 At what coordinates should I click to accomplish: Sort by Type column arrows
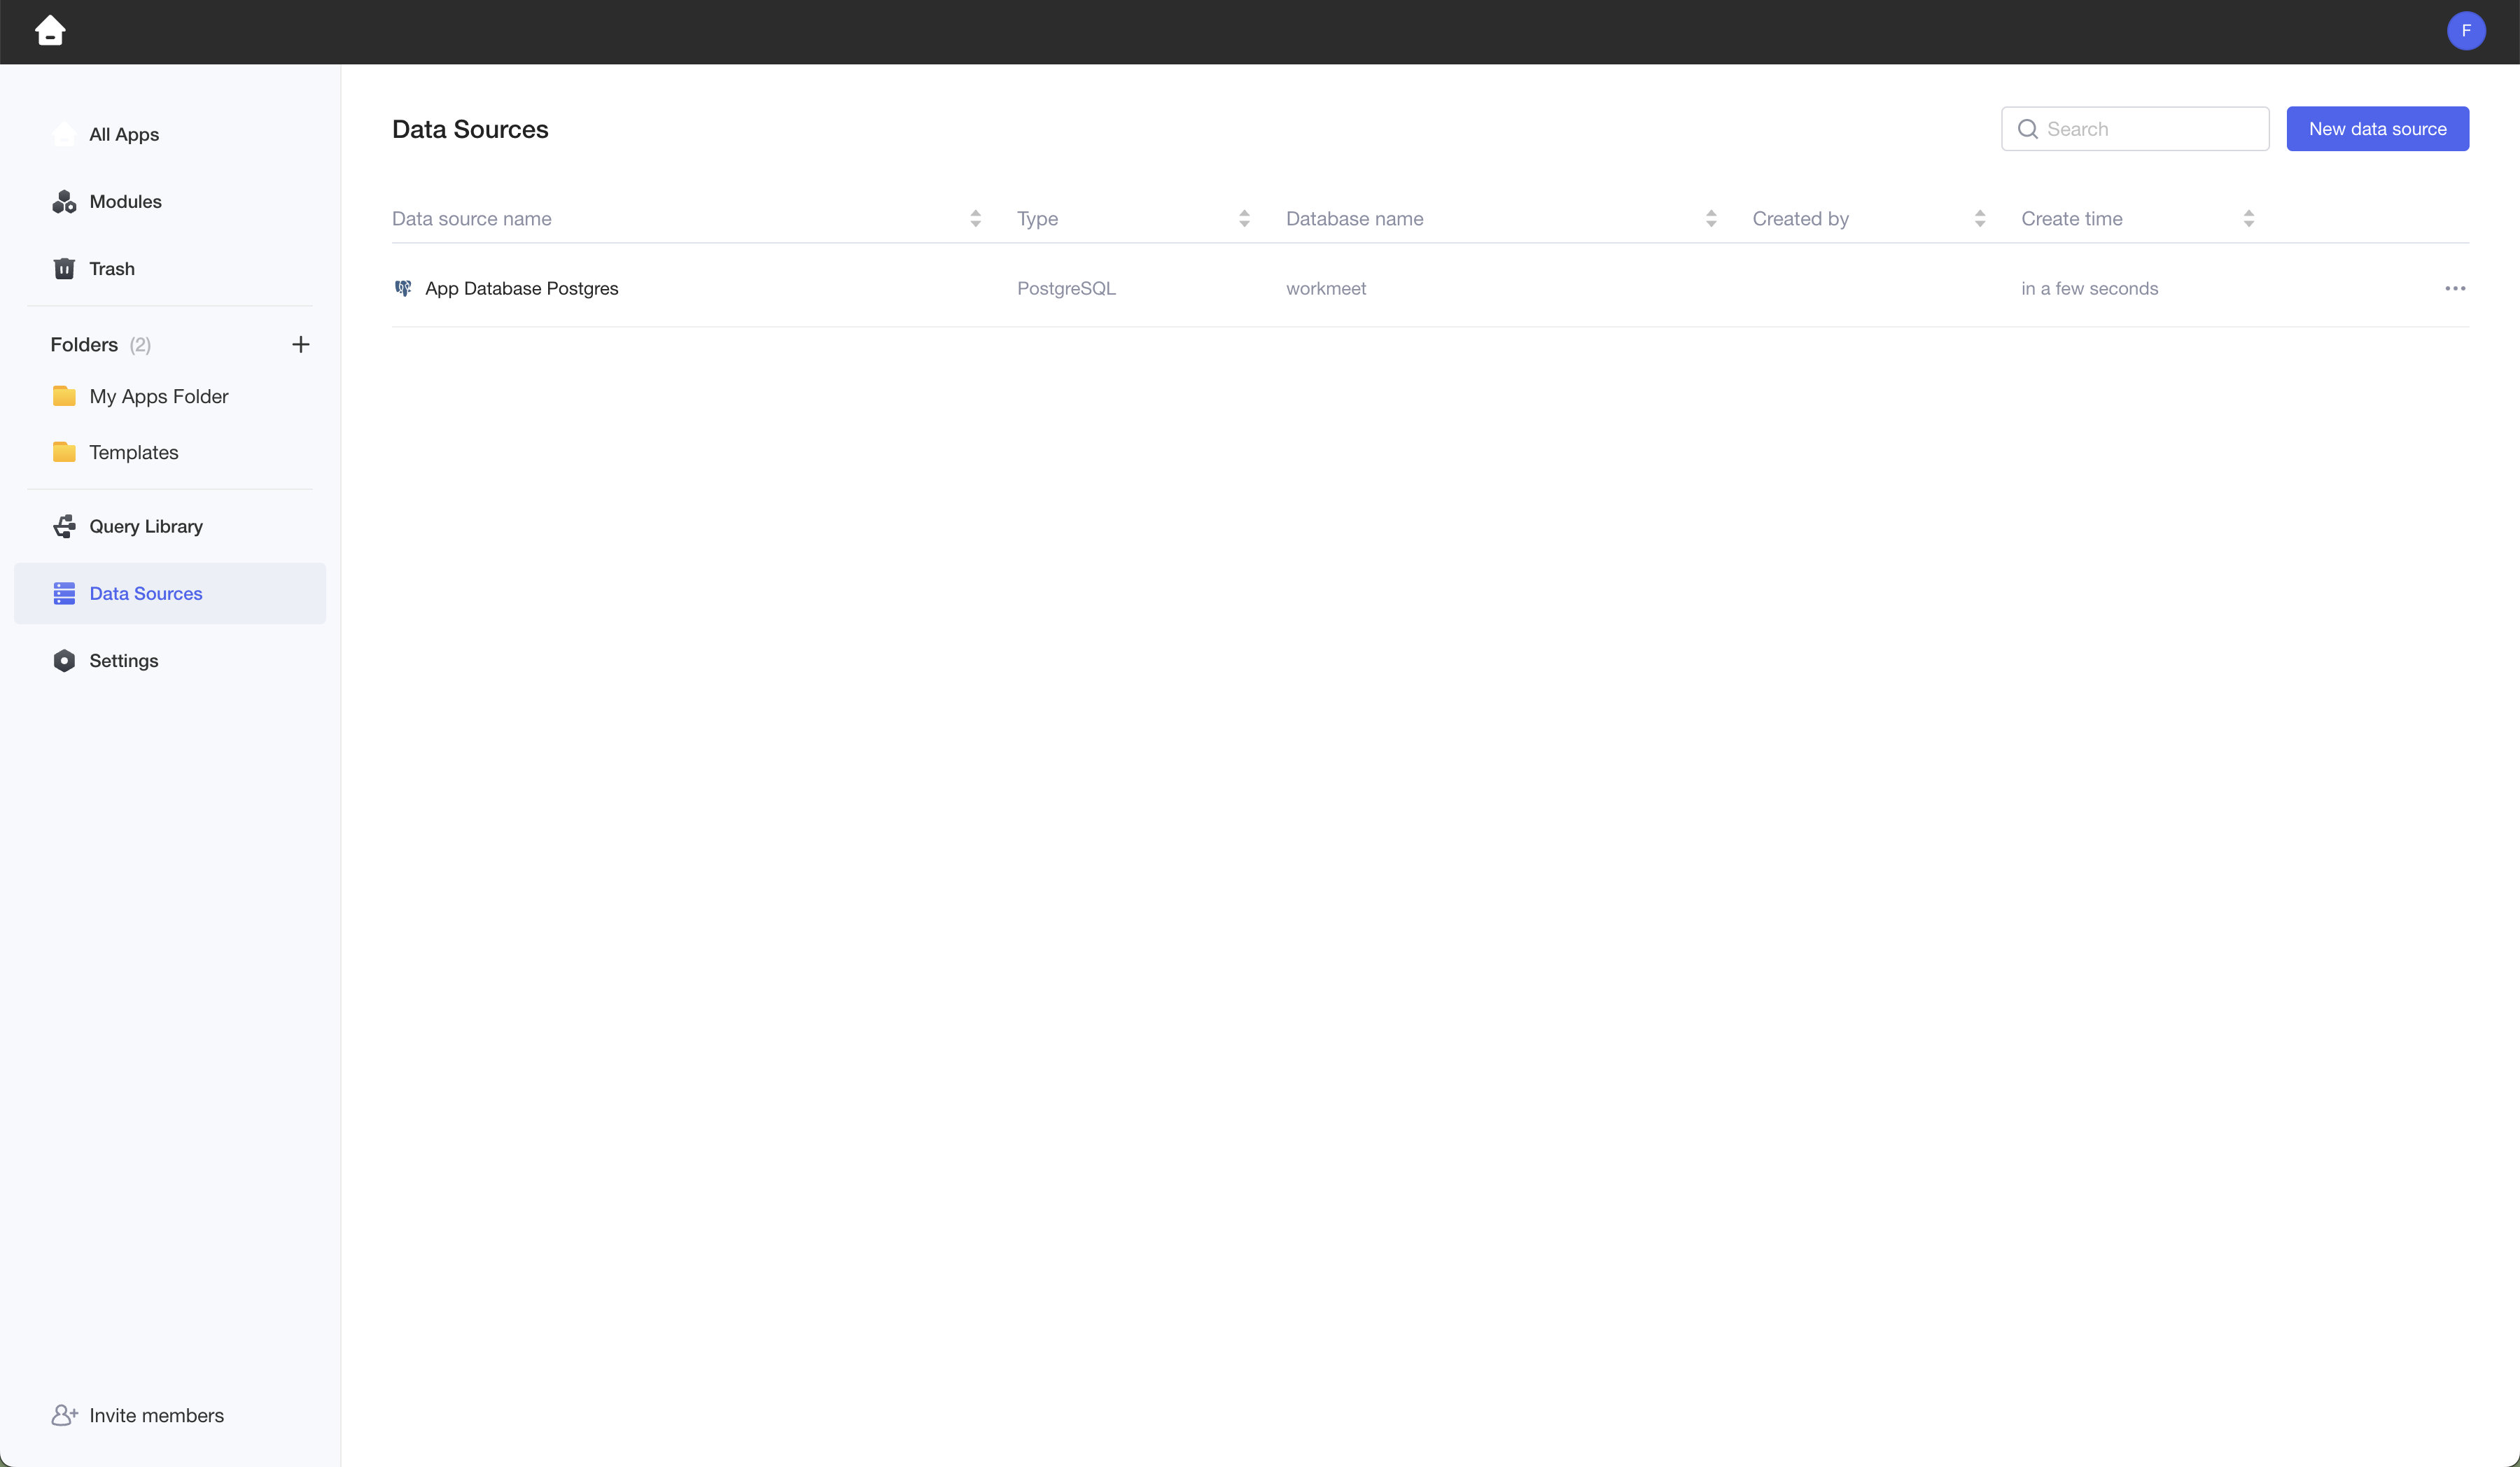coord(1244,219)
